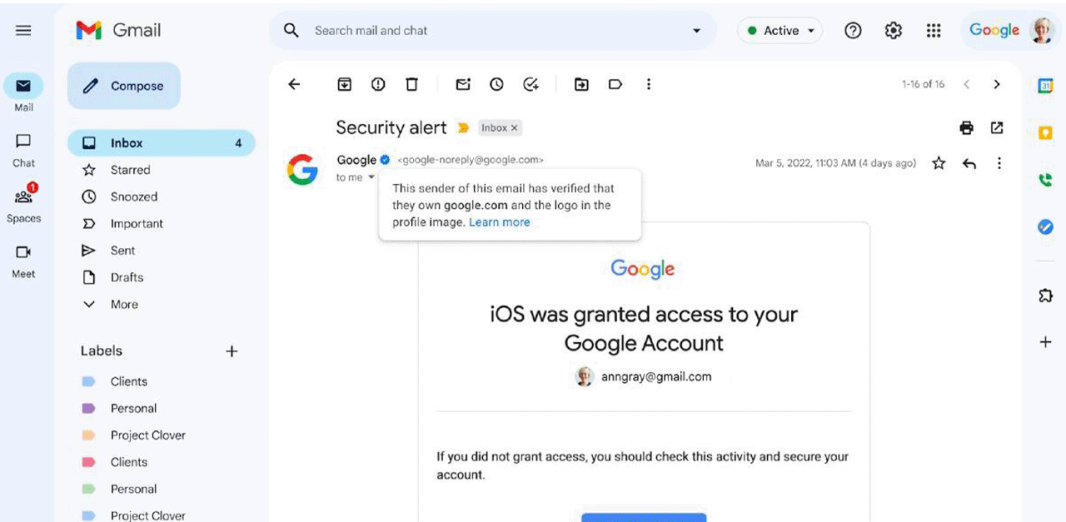
Task: Click the Move to folder icon
Action: point(581,84)
